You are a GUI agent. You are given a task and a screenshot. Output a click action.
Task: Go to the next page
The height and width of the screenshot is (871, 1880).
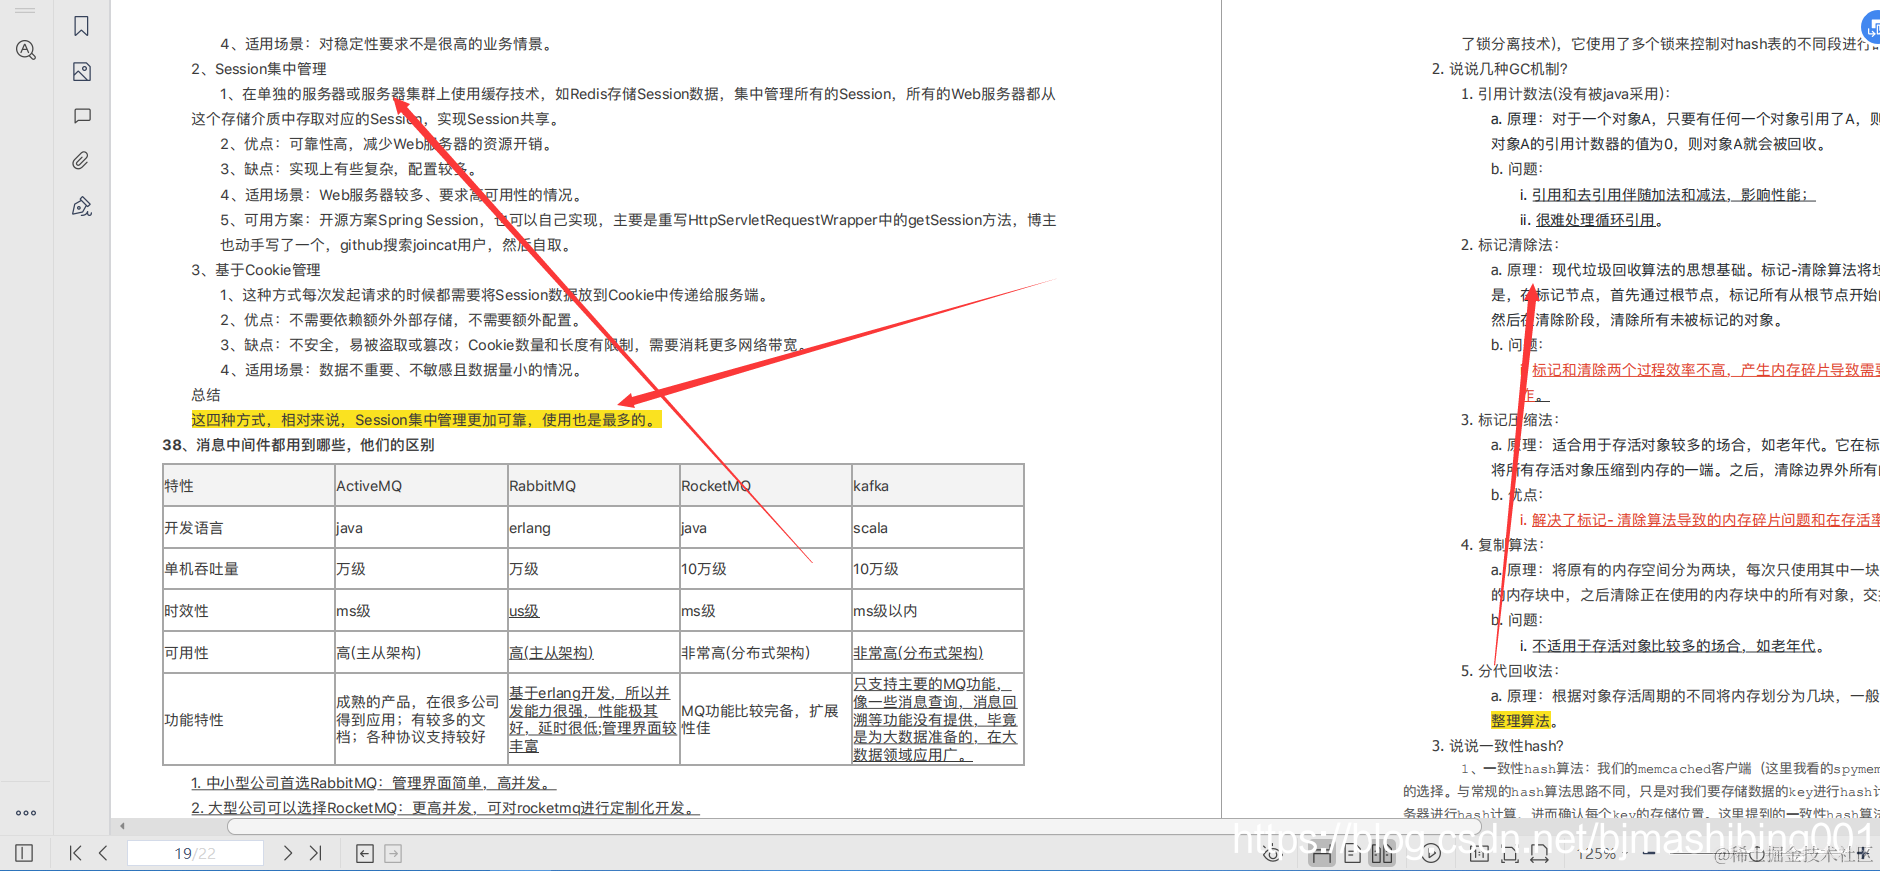pos(287,853)
